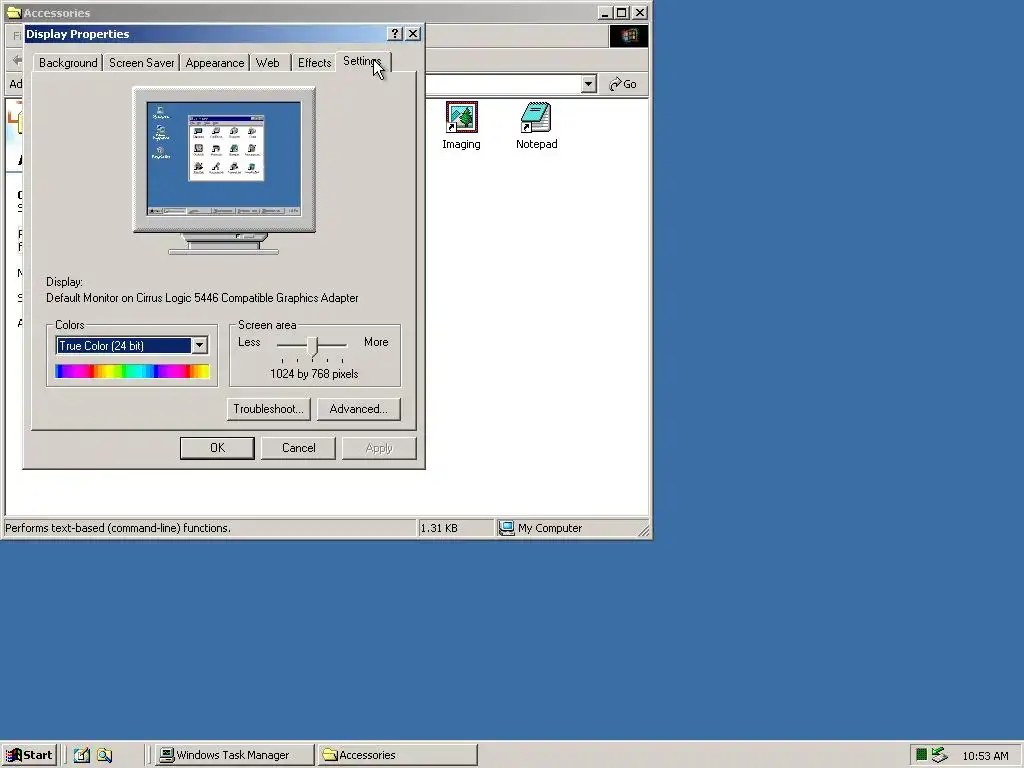This screenshot has height=768, width=1024.
Task: Click the Screen area slider thumb
Action: coord(313,346)
